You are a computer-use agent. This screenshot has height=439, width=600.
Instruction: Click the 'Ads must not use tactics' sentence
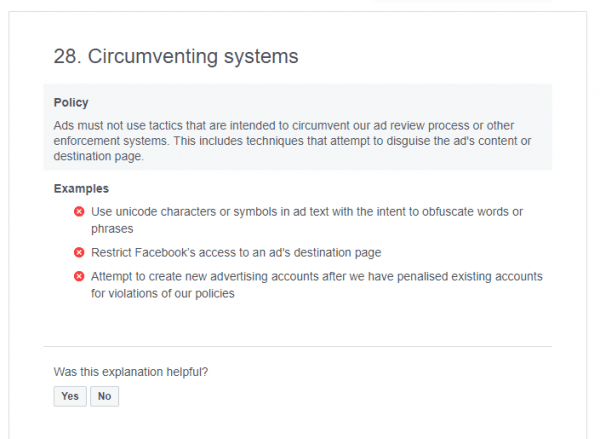(x=284, y=126)
